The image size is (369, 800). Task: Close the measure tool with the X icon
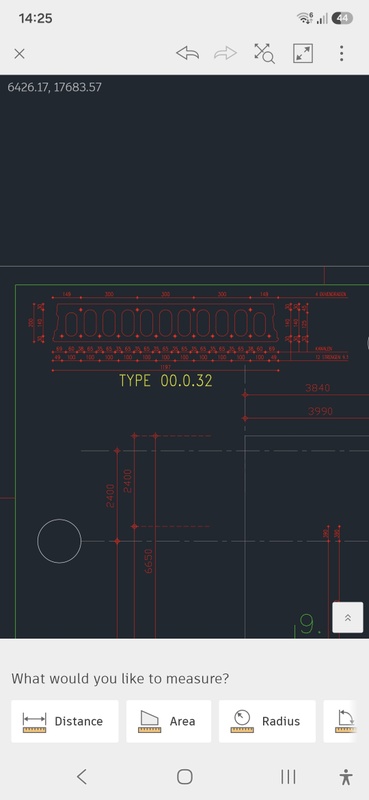click(x=19, y=54)
